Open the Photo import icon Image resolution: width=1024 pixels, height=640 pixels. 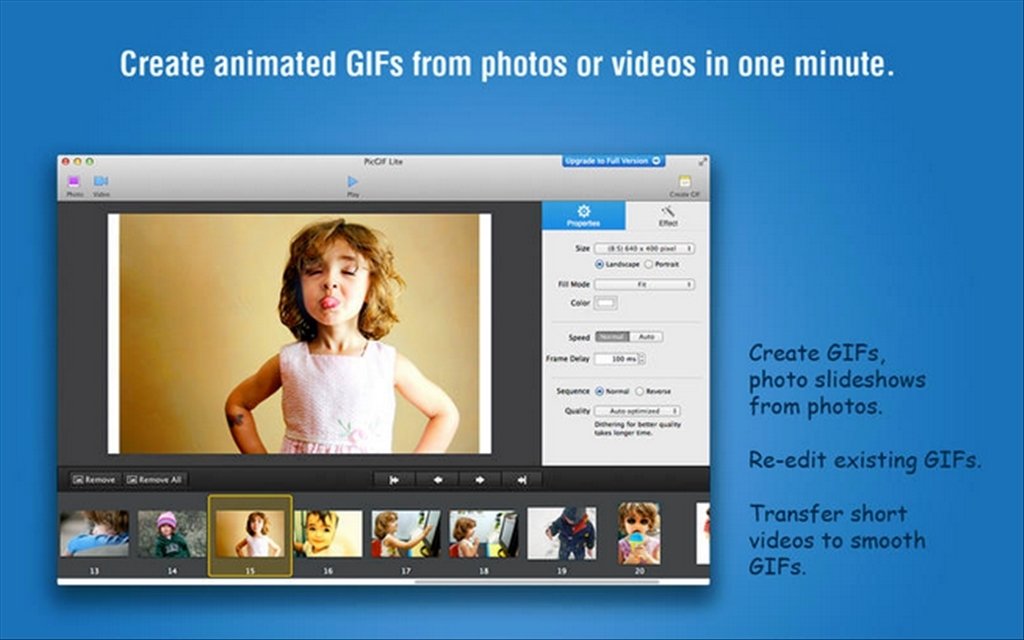pos(74,182)
